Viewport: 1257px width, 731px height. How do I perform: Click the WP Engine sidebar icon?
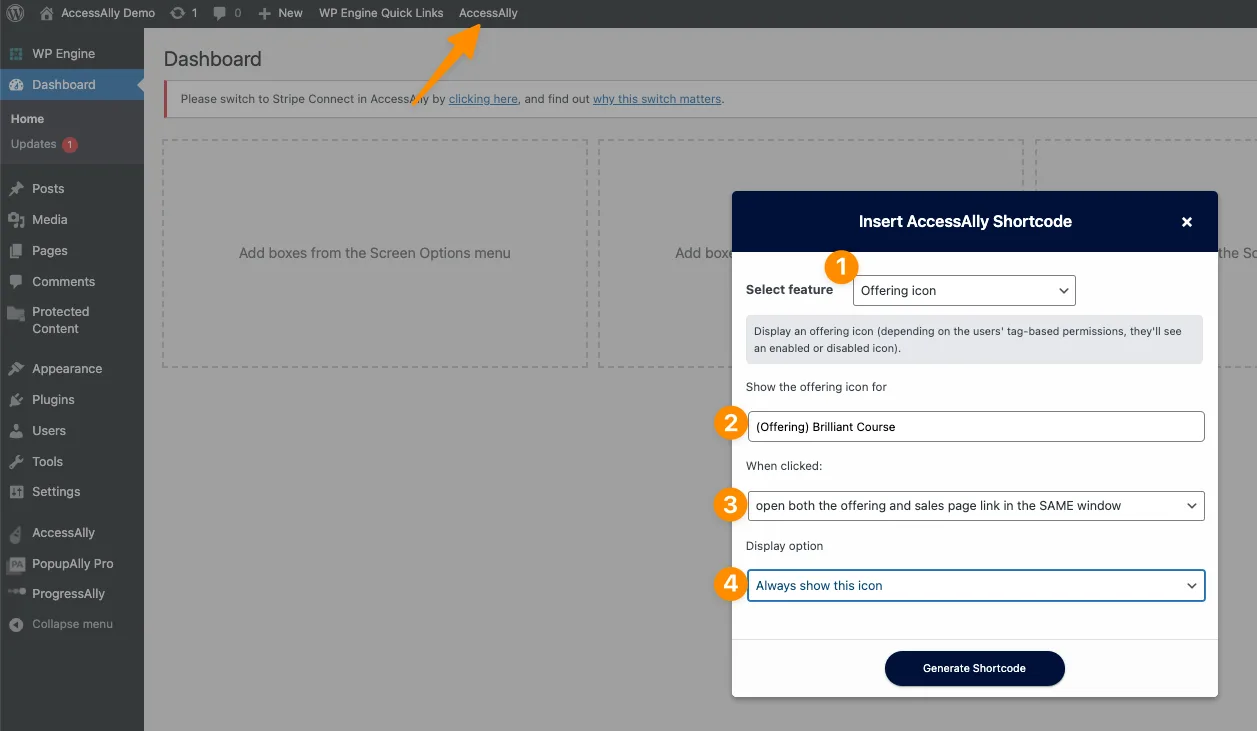(16, 54)
